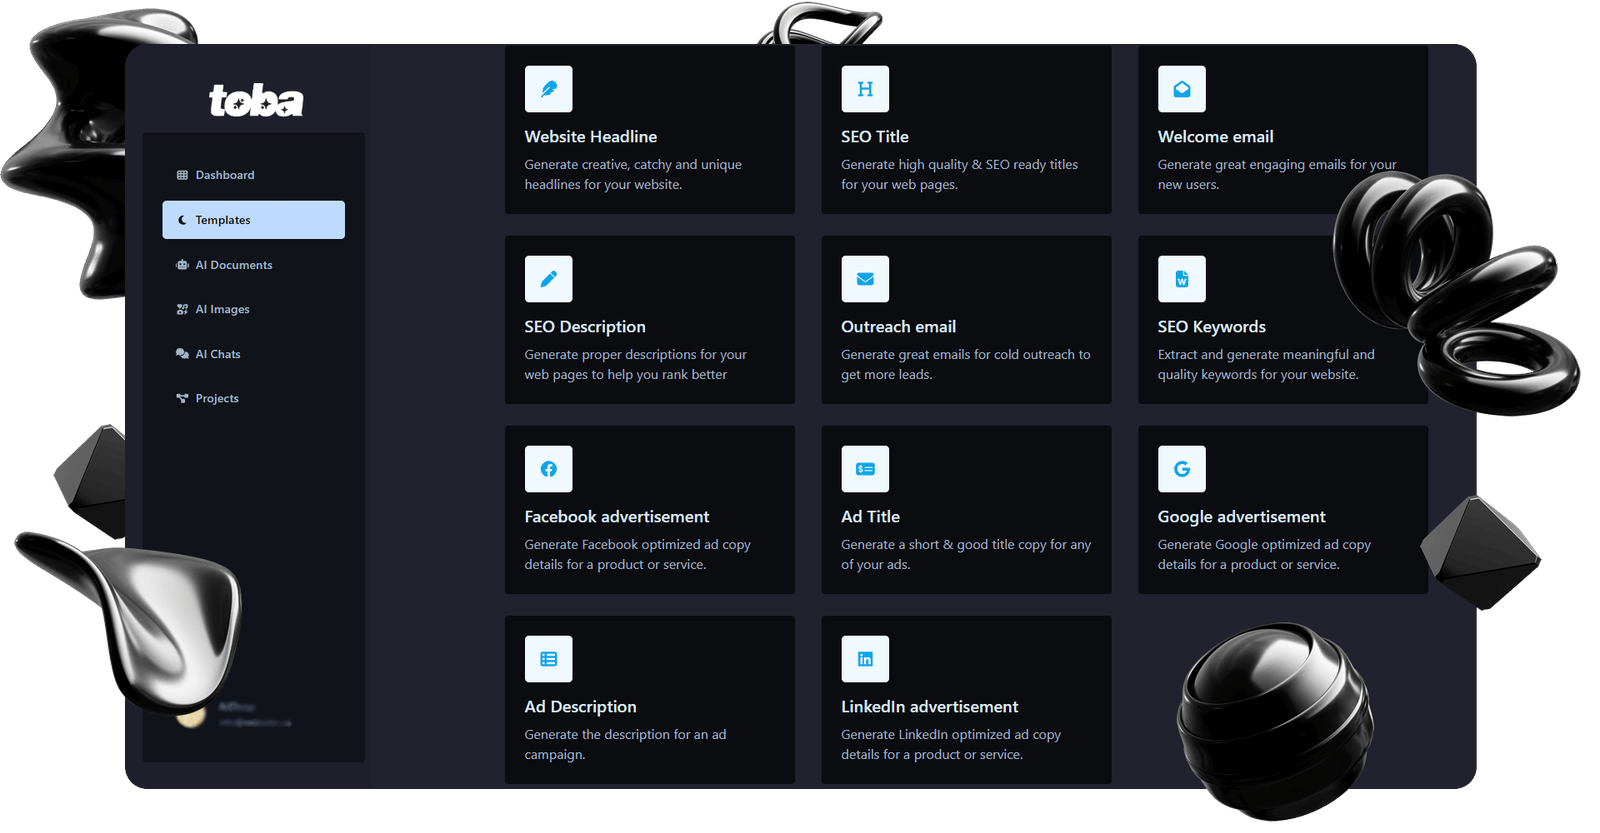Viewport: 1600px width, 833px height.
Task: Navigate to AI Chats
Action: 217,354
